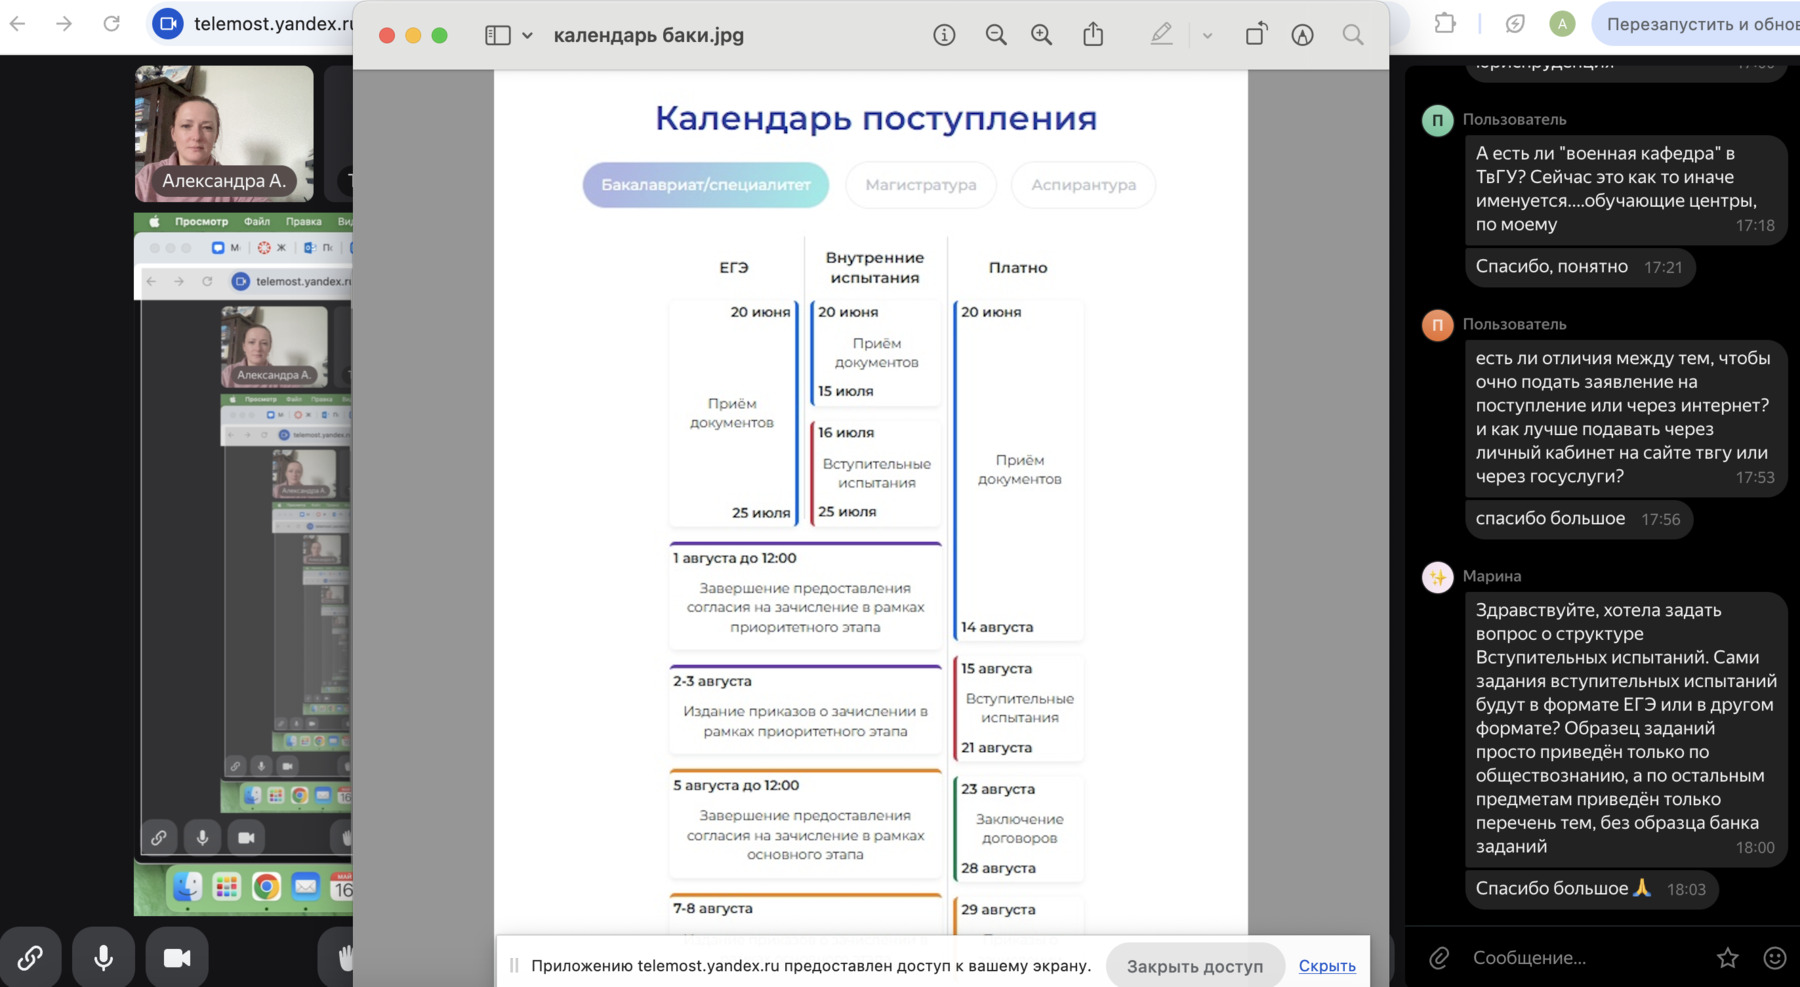Screen dimensions: 1800x987
Task: Toggle the Markup pencil tool
Action: [x=1161, y=35]
